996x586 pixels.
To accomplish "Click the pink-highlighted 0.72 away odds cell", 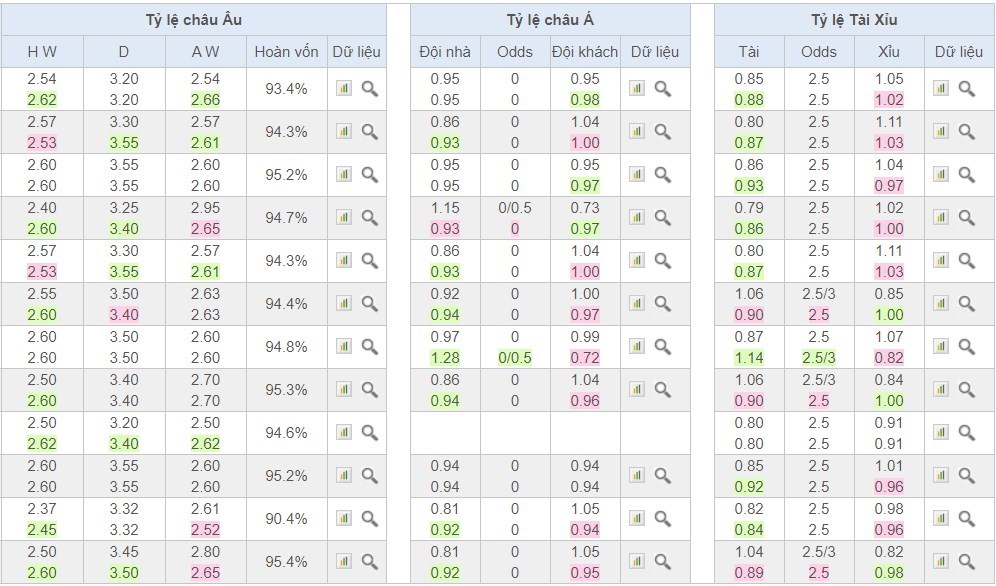I will (x=585, y=357).
